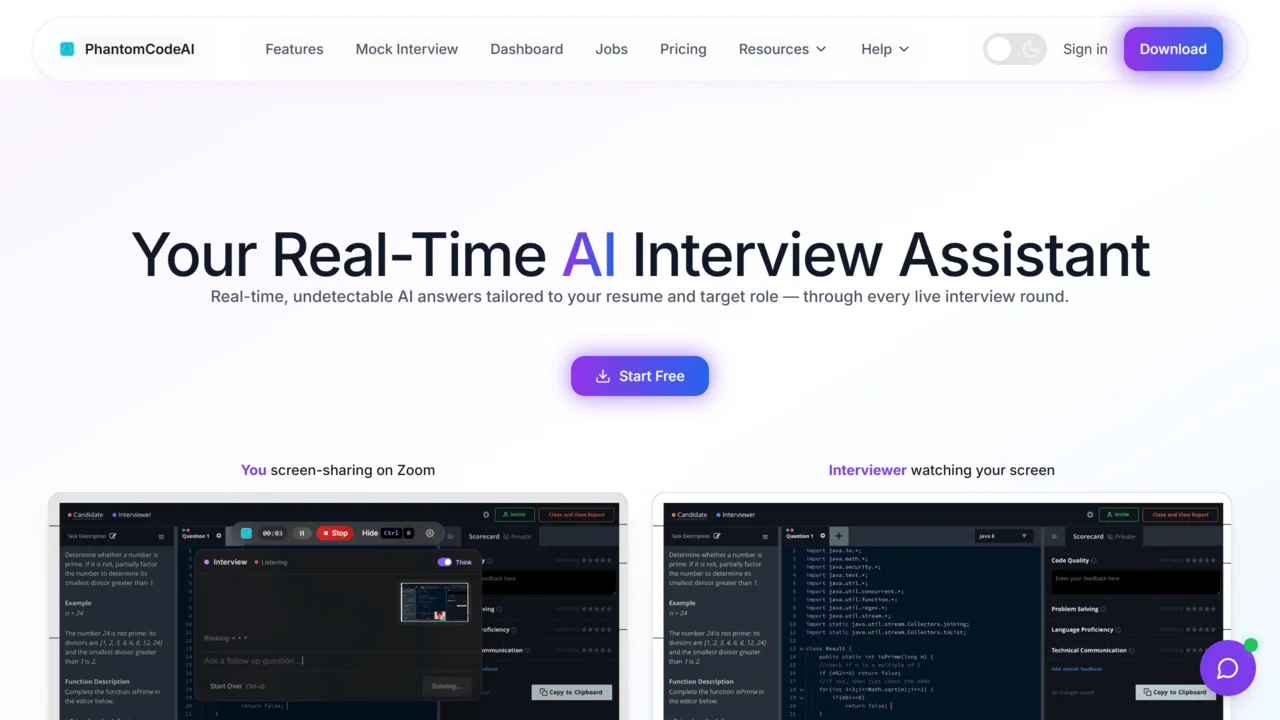Click the purple Download button
Screen dimensions: 1280x720
(1173, 49)
